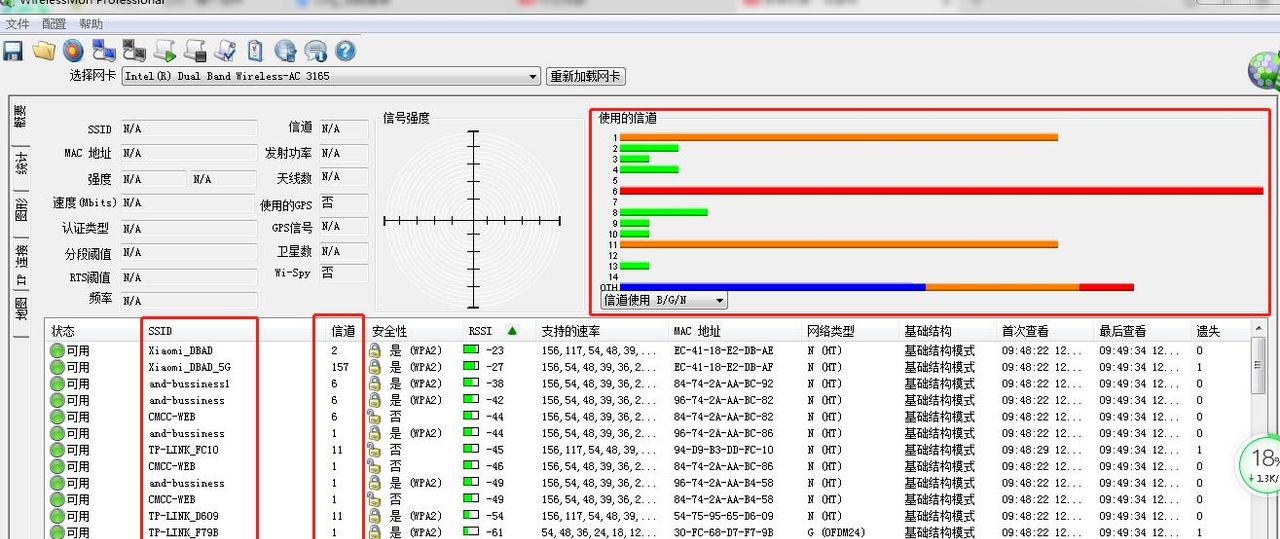Sort by the 网络类型 column header
This screenshot has height=539, width=1280.
[850, 331]
